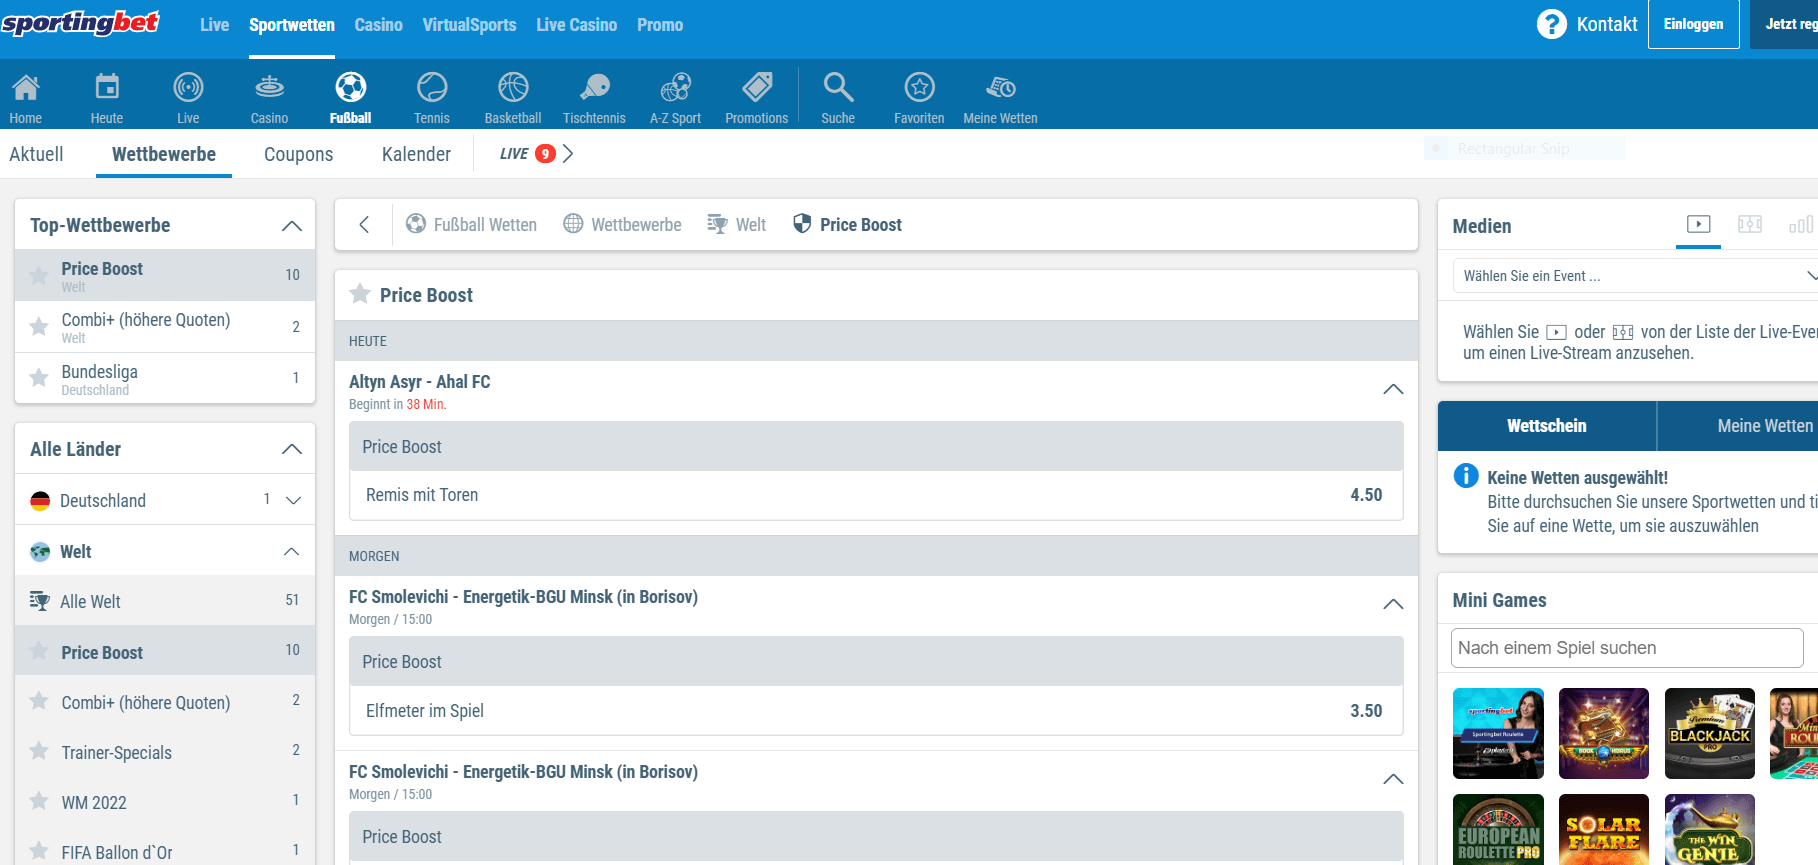Image resolution: width=1818 pixels, height=865 pixels.
Task: Switch Medien to the statistics bars icon
Action: [x=1800, y=224]
